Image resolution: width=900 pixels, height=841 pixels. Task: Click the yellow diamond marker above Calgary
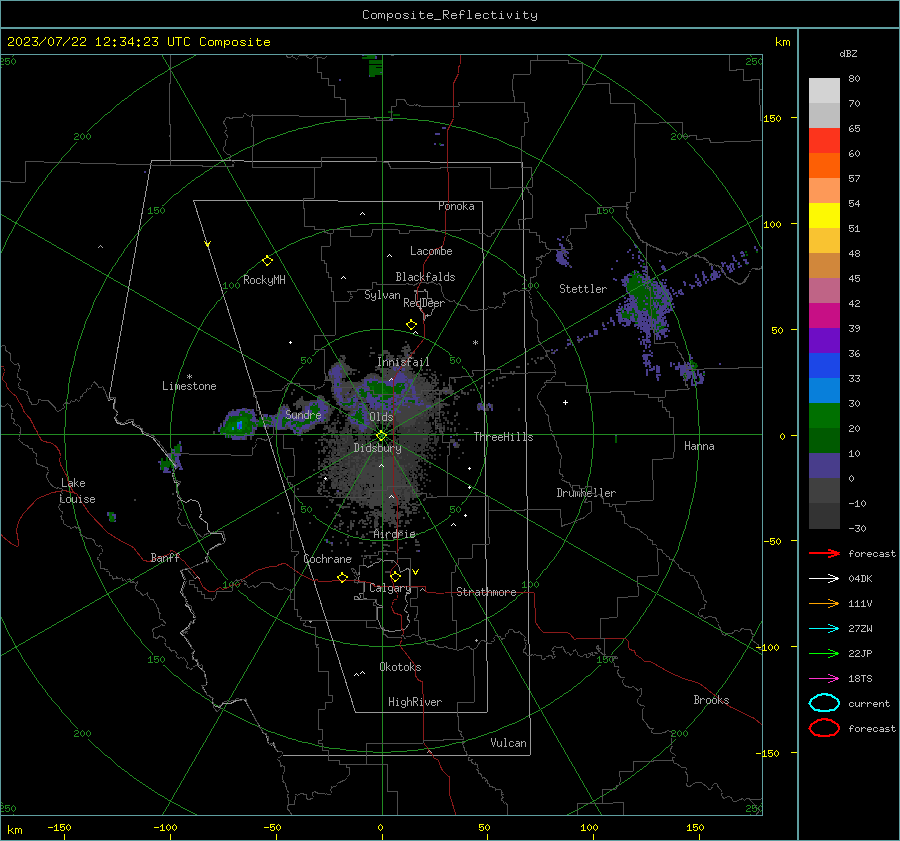395,576
